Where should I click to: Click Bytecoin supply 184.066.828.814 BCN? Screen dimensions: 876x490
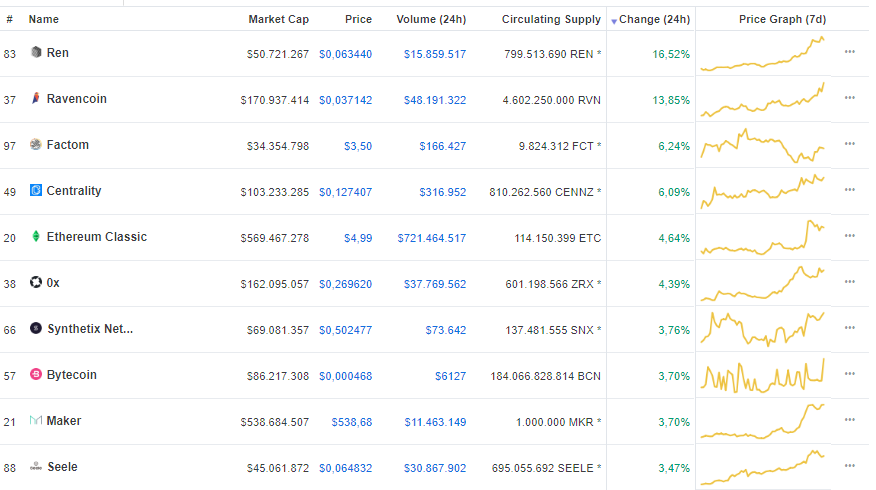coord(545,376)
